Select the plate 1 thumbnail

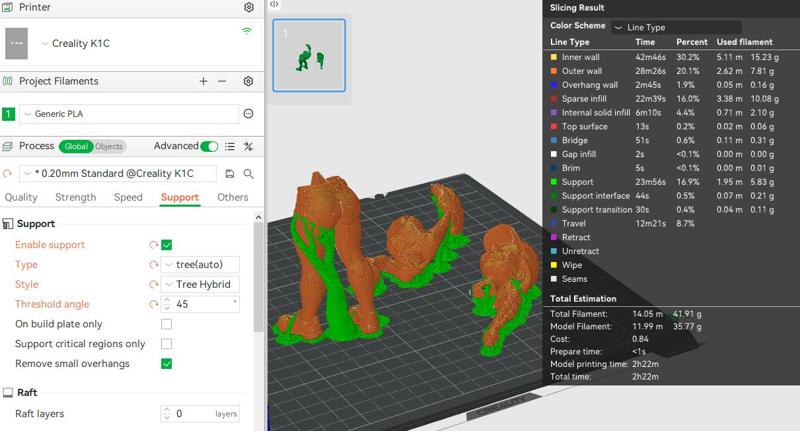tap(309, 56)
